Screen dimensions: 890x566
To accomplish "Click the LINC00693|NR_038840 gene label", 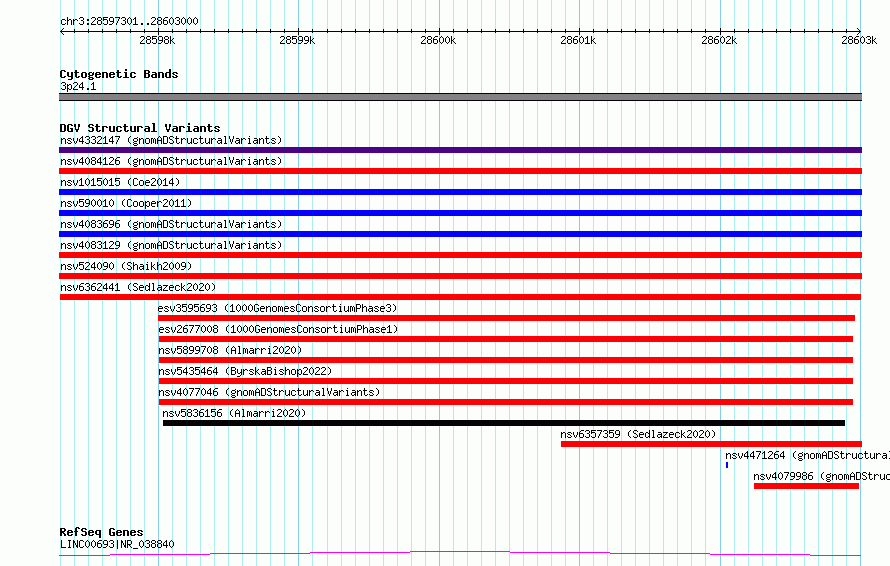I will (117, 544).
